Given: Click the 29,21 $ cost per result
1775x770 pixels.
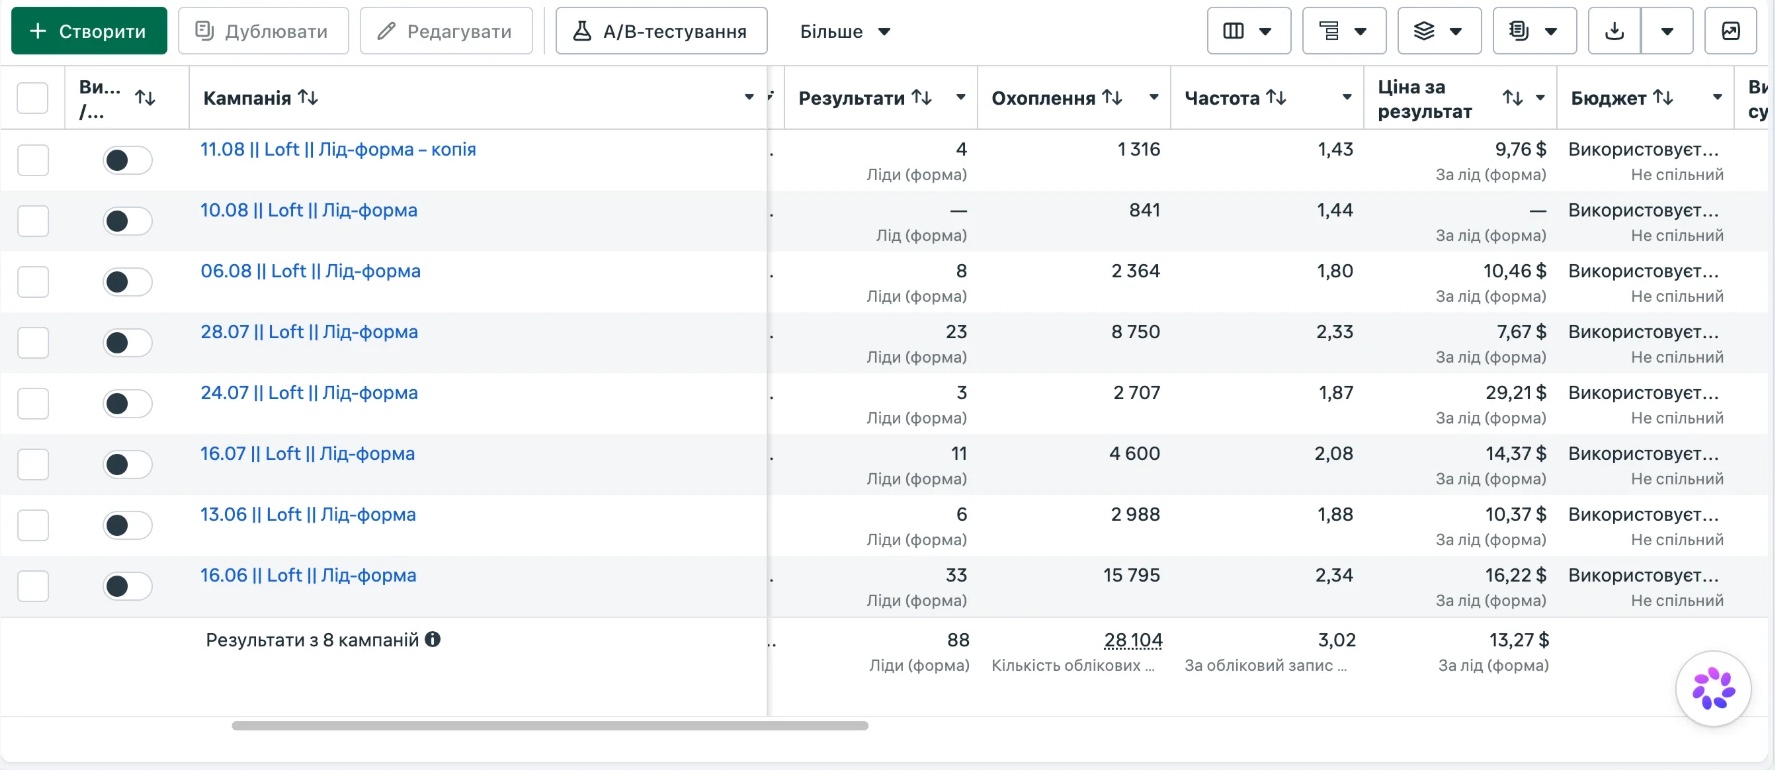Looking at the screenshot, I should pyautogui.click(x=1516, y=393).
